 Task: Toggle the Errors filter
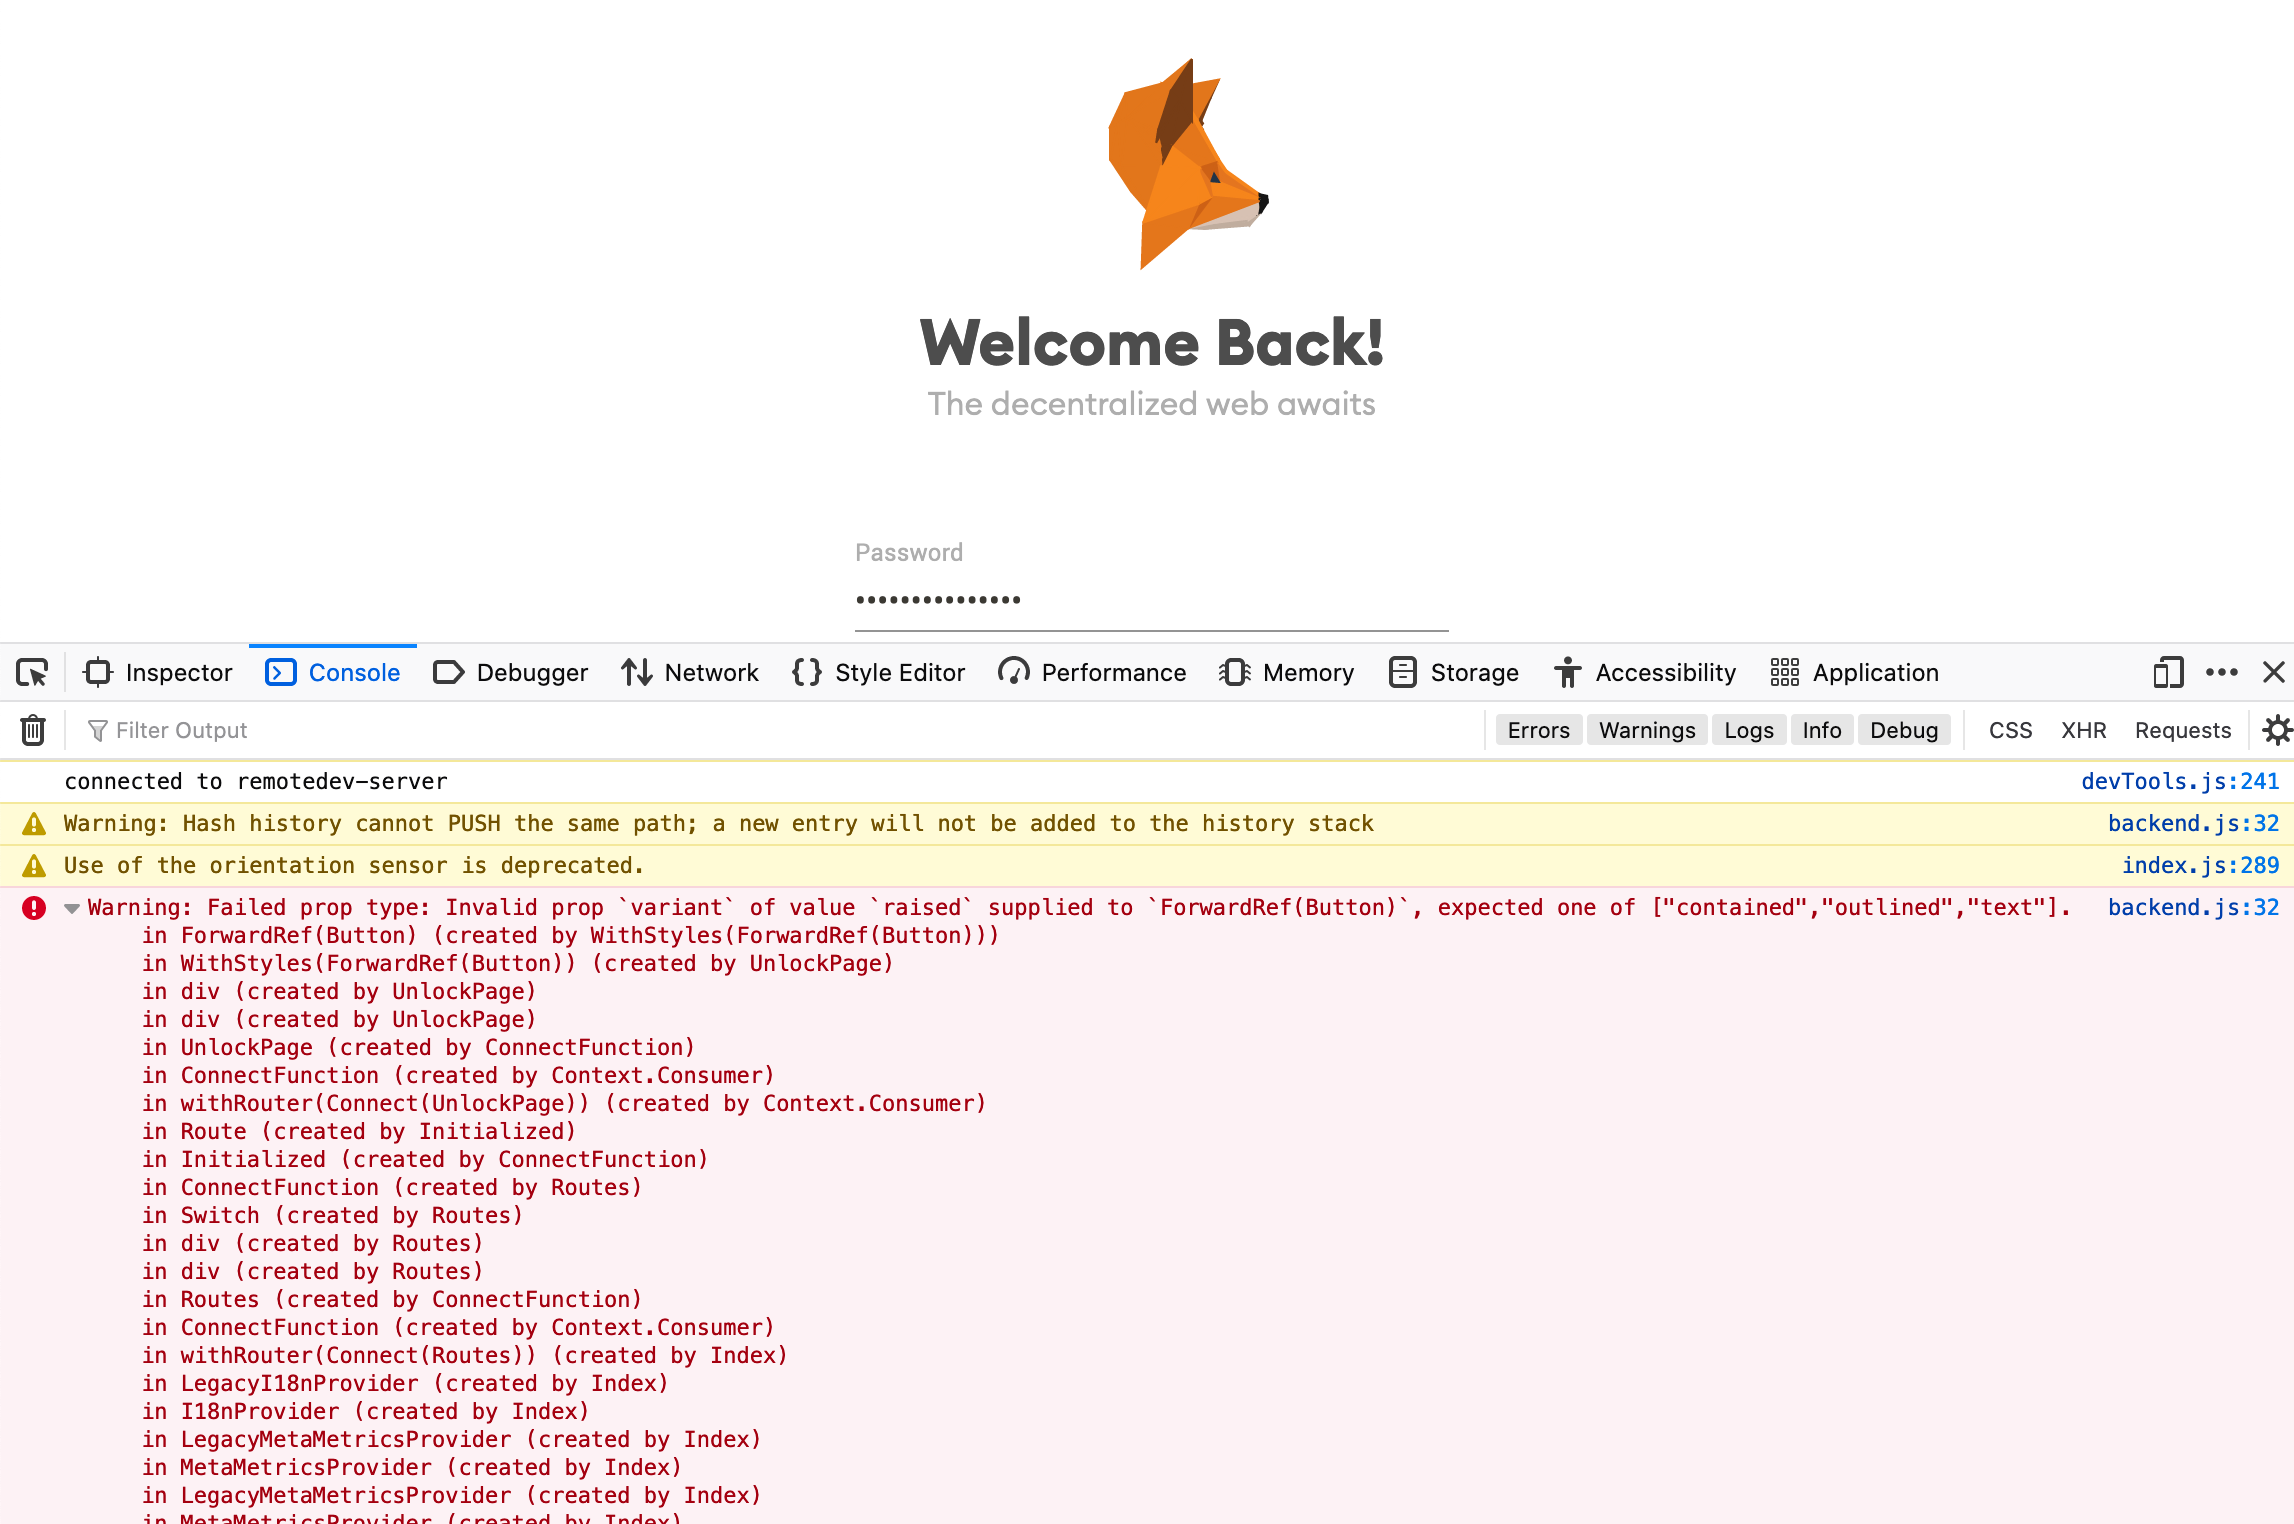1539,731
